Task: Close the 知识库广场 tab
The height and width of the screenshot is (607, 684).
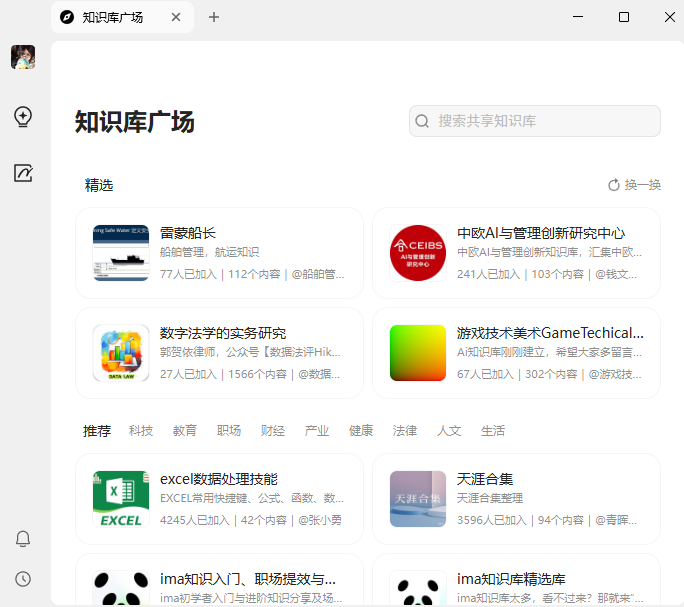Action: pos(177,17)
